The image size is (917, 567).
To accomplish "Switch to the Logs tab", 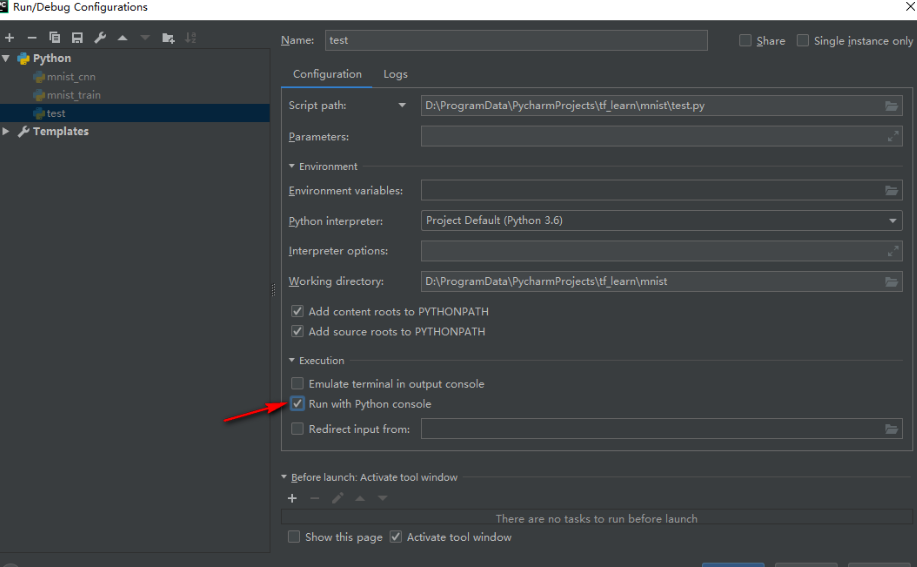I will pyautogui.click(x=395, y=74).
